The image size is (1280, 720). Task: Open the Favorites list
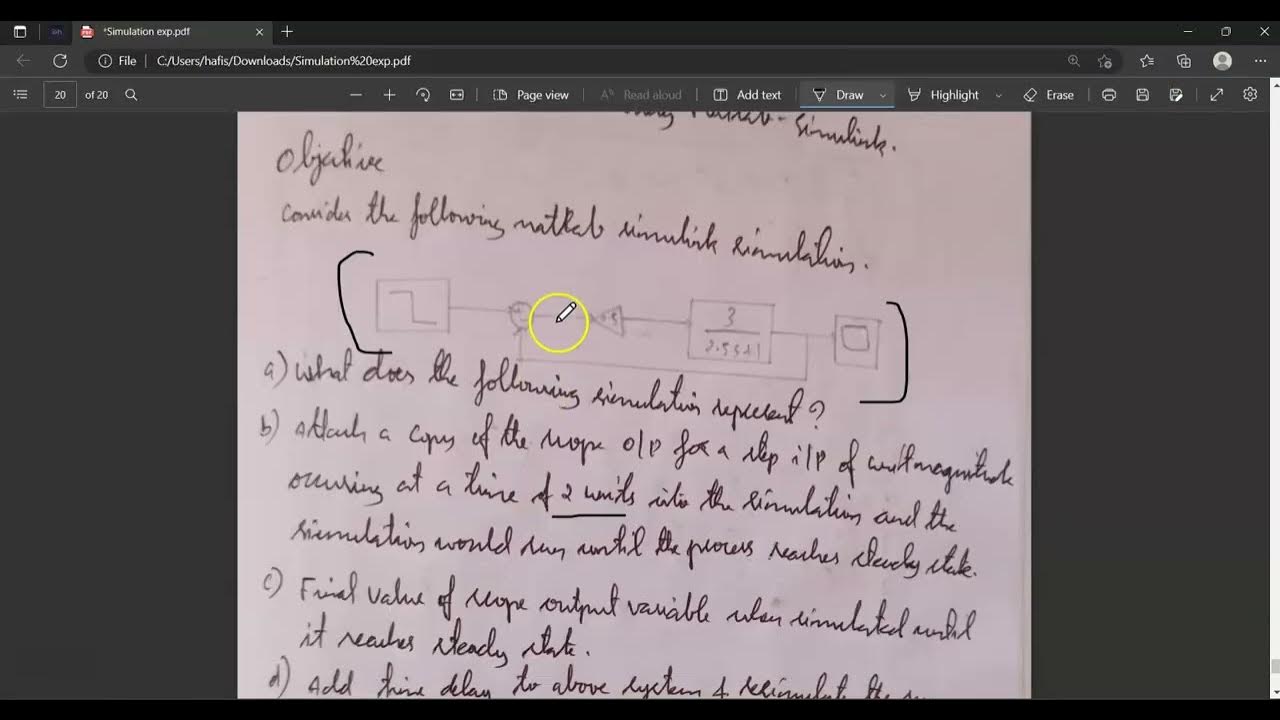(1146, 61)
